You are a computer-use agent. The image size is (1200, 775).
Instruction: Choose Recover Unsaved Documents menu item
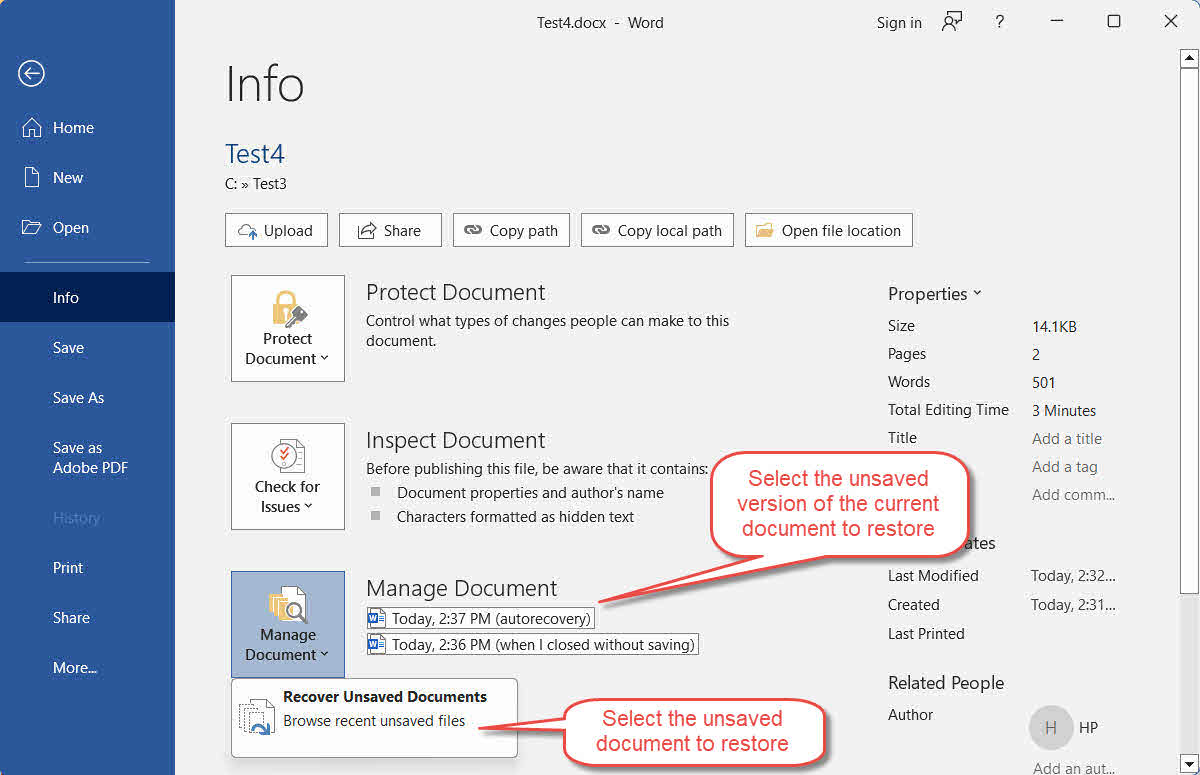pos(374,717)
